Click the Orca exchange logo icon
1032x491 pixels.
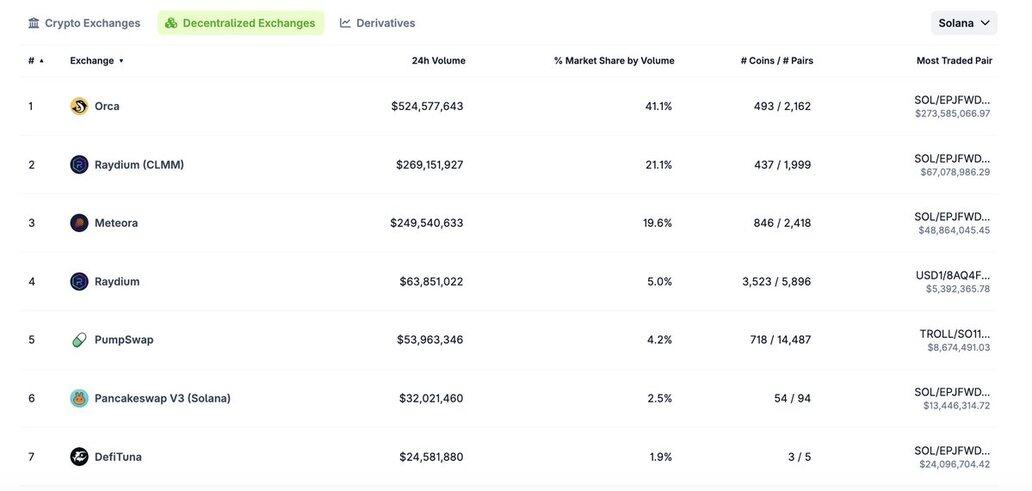(x=79, y=106)
